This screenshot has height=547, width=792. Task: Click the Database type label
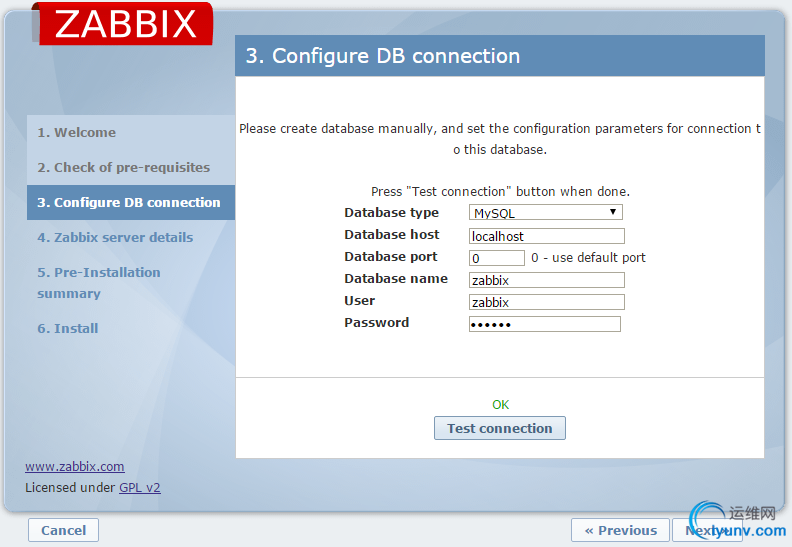pyautogui.click(x=391, y=213)
